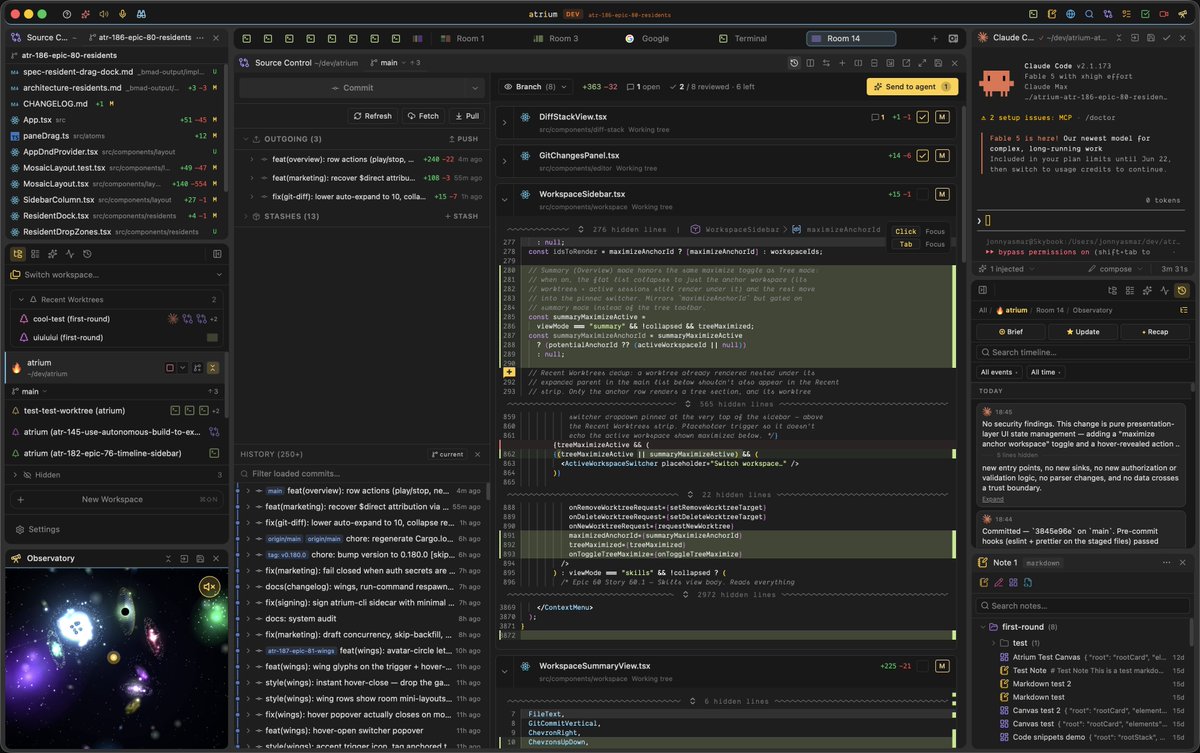Screen dimensions: 1200x753
Task: Unmute the Observatory sound icon
Action: [209, 587]
